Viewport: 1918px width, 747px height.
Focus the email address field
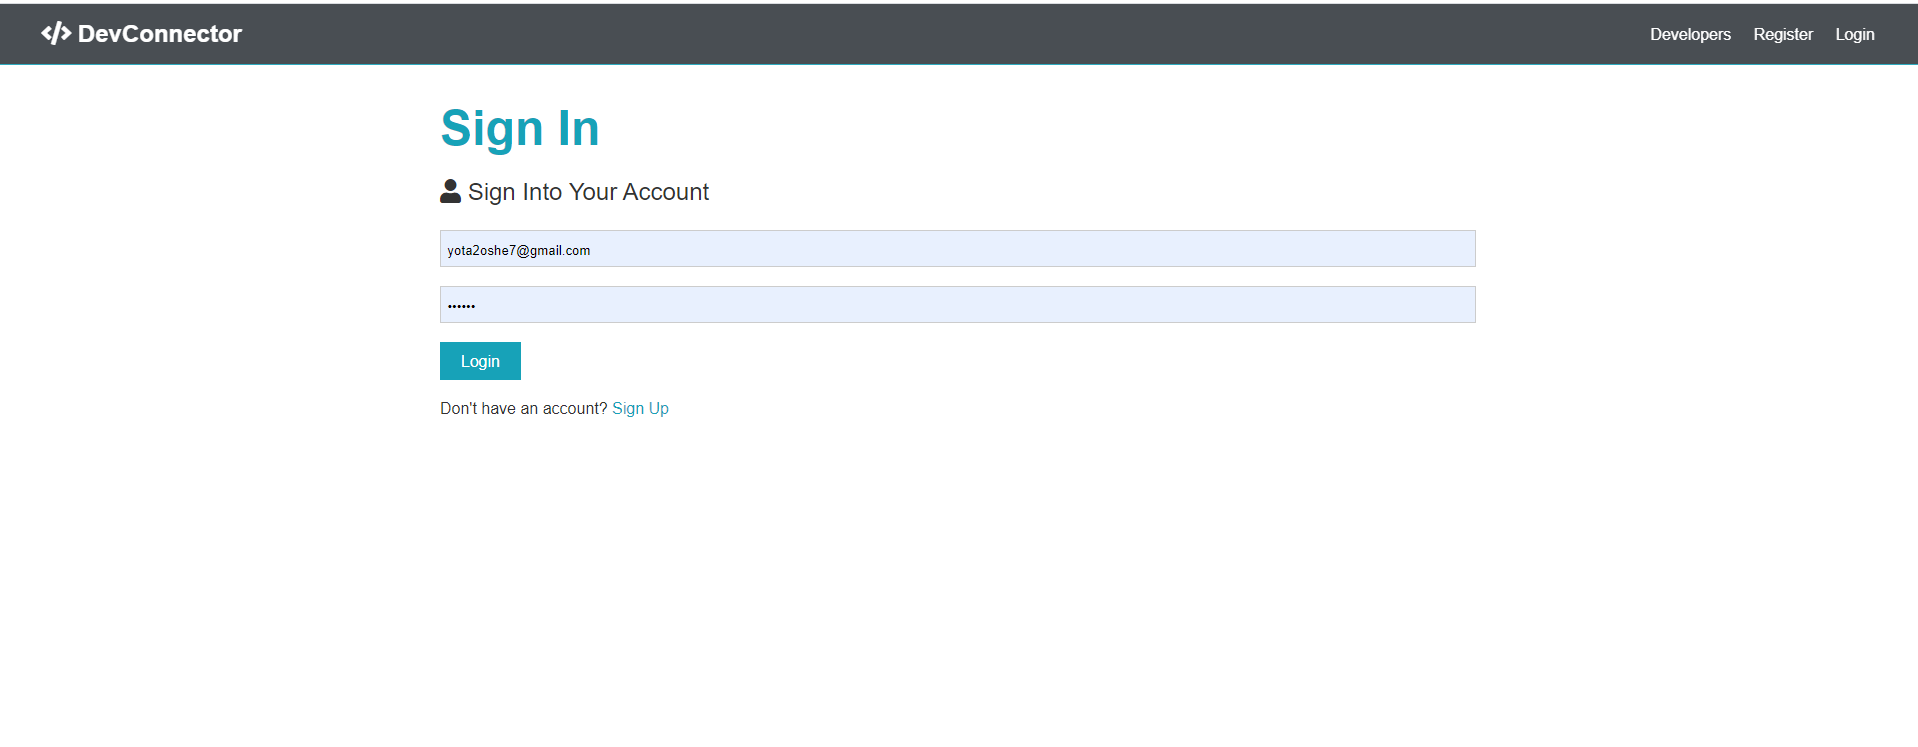coord(957,249)
